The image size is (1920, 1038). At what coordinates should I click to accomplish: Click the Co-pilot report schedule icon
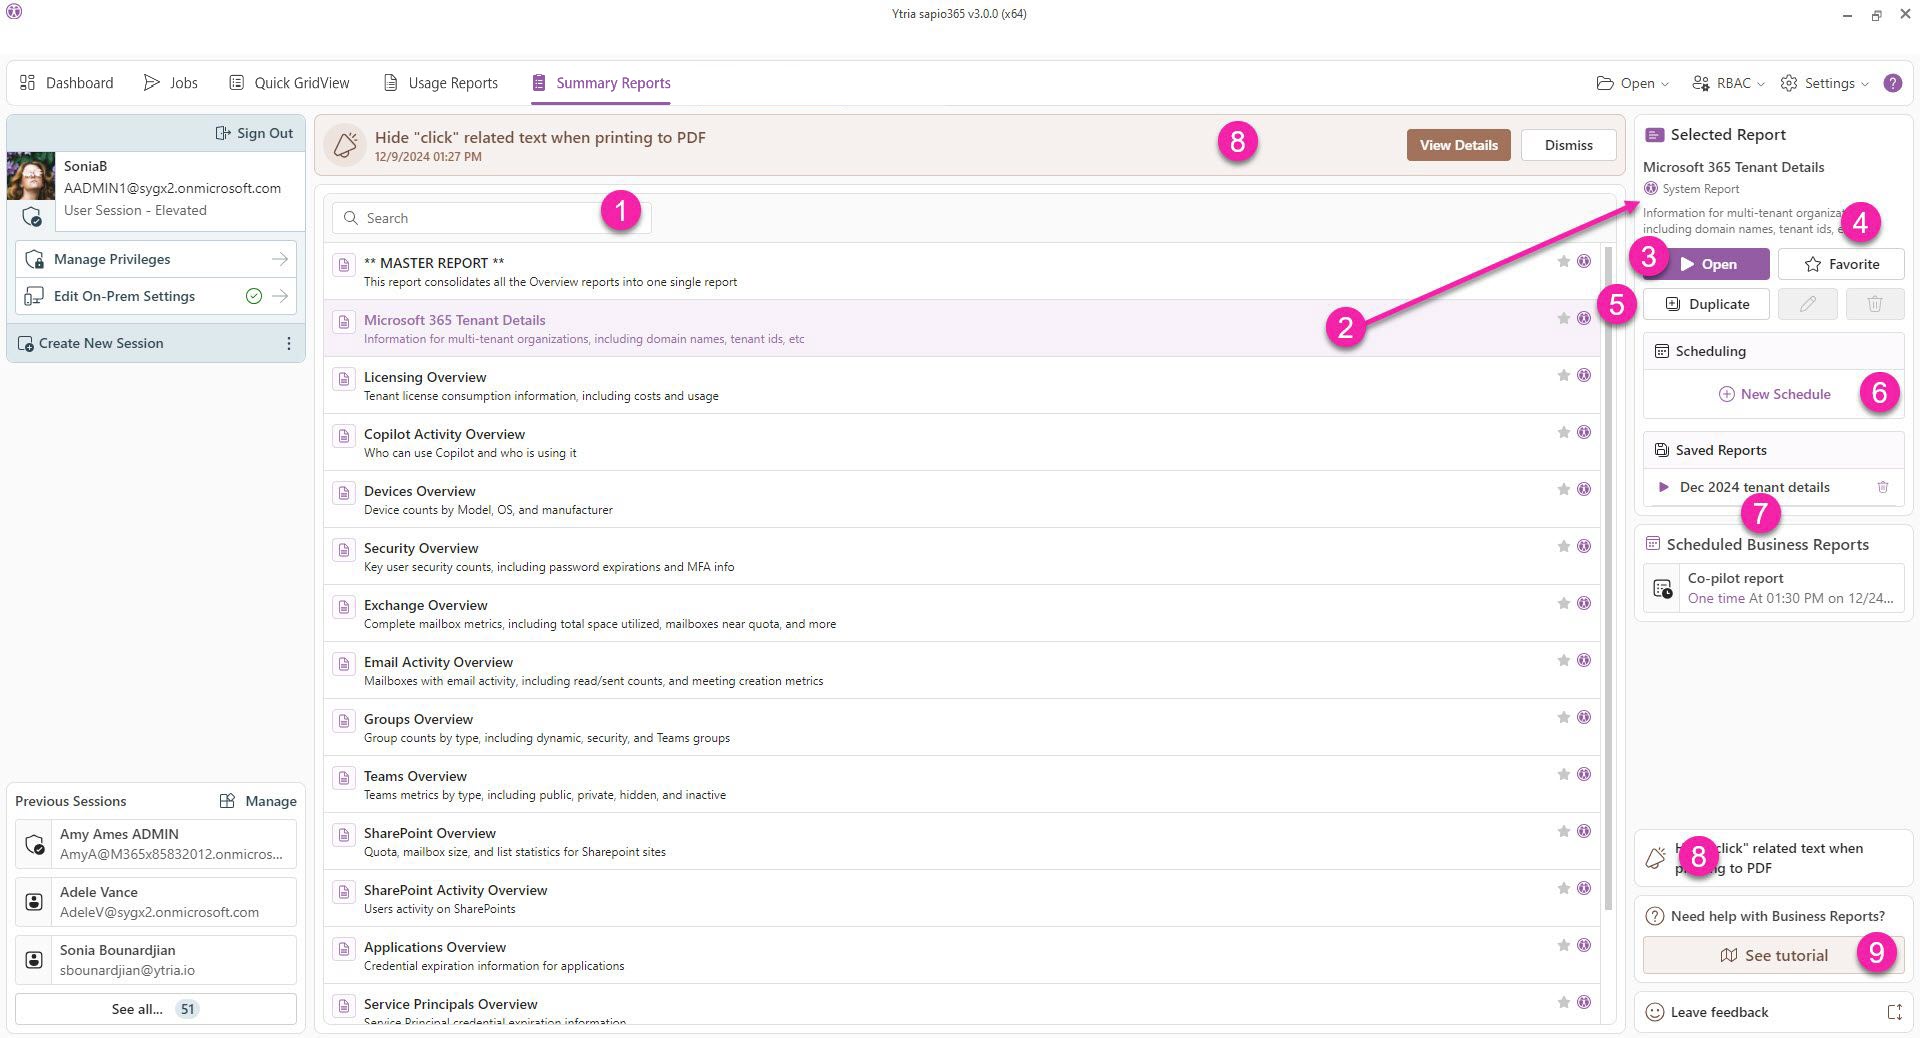pyautogui.click(x=1662, y=588)
